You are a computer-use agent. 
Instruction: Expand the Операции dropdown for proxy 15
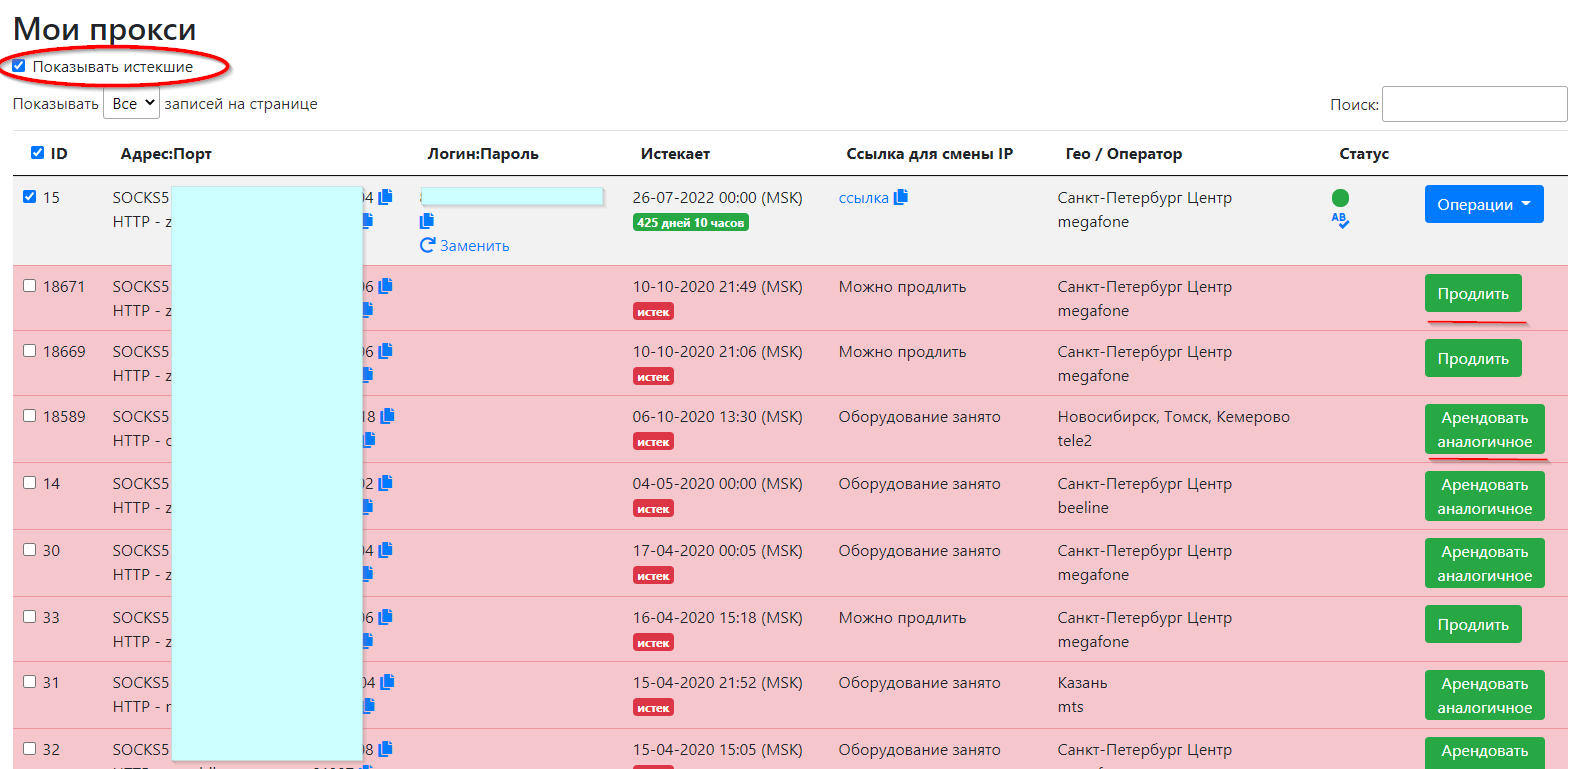coord(1483,204)
